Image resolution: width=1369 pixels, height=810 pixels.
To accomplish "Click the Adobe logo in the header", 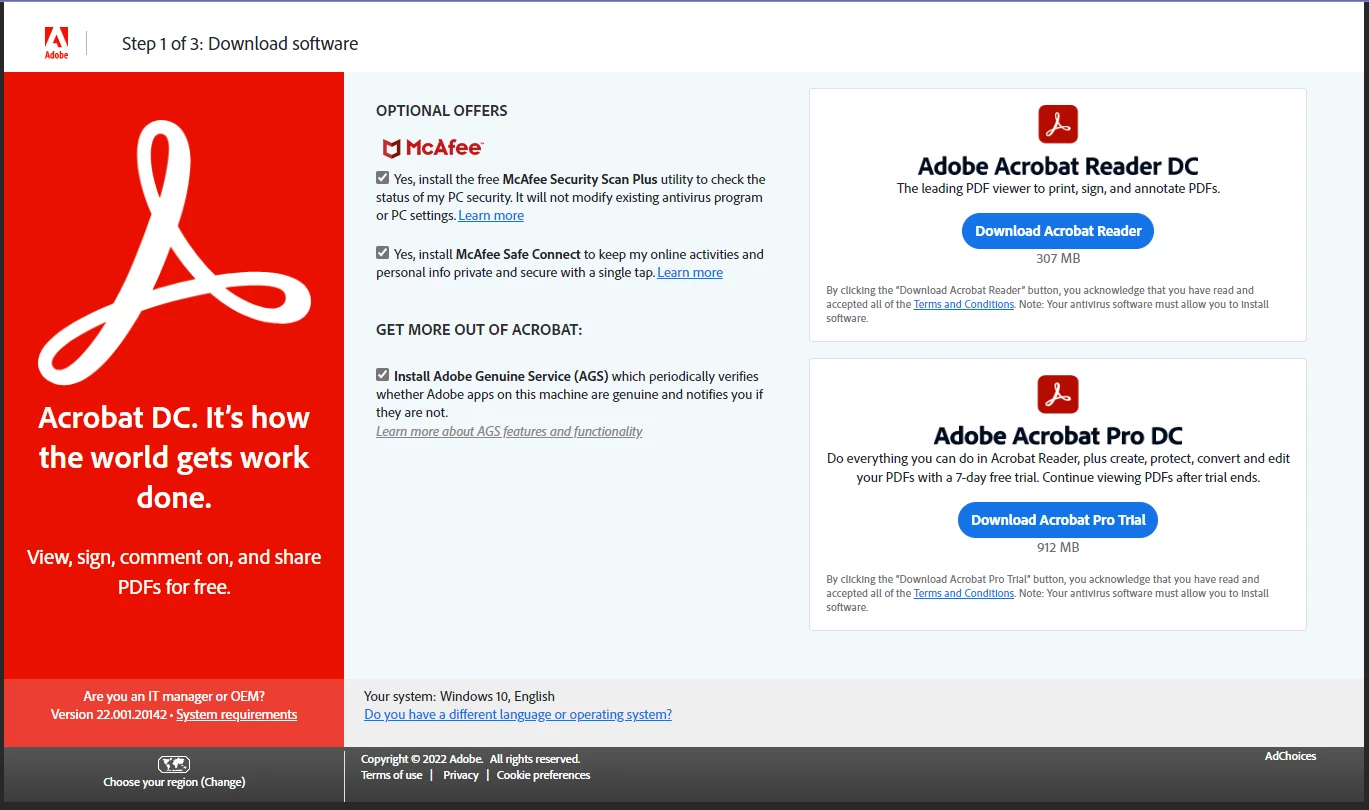I will [x=57, y=43].
